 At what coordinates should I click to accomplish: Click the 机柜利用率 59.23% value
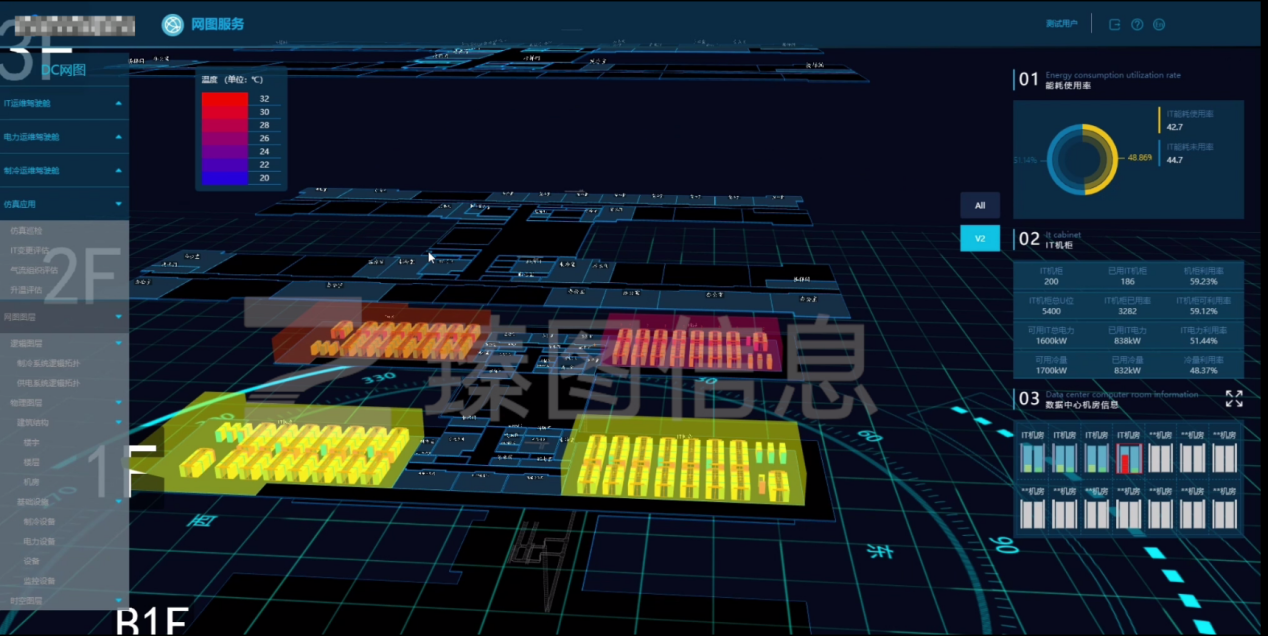click(x=1203, y=282)
